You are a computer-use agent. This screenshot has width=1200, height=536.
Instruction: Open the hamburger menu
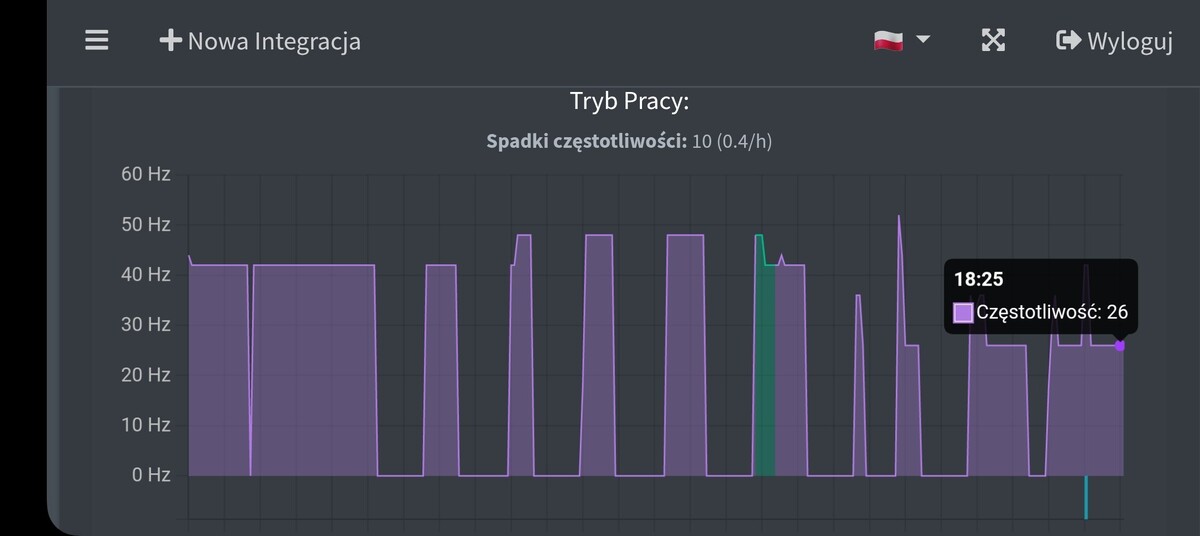tap(96, 41)
